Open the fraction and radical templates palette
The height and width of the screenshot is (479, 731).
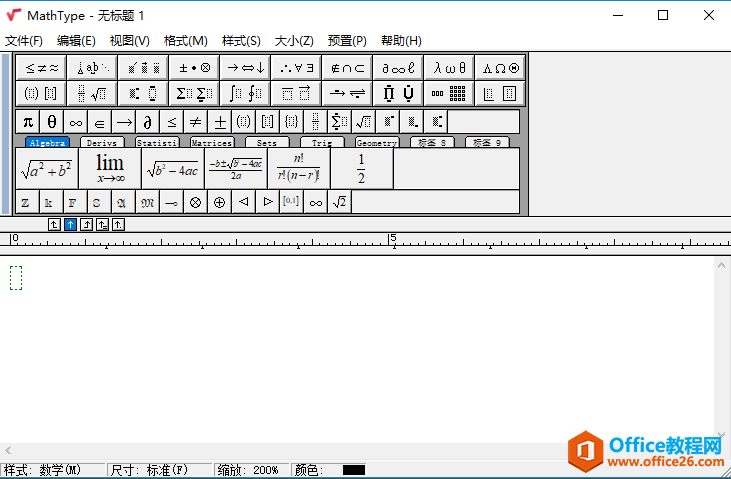point(92,94)
